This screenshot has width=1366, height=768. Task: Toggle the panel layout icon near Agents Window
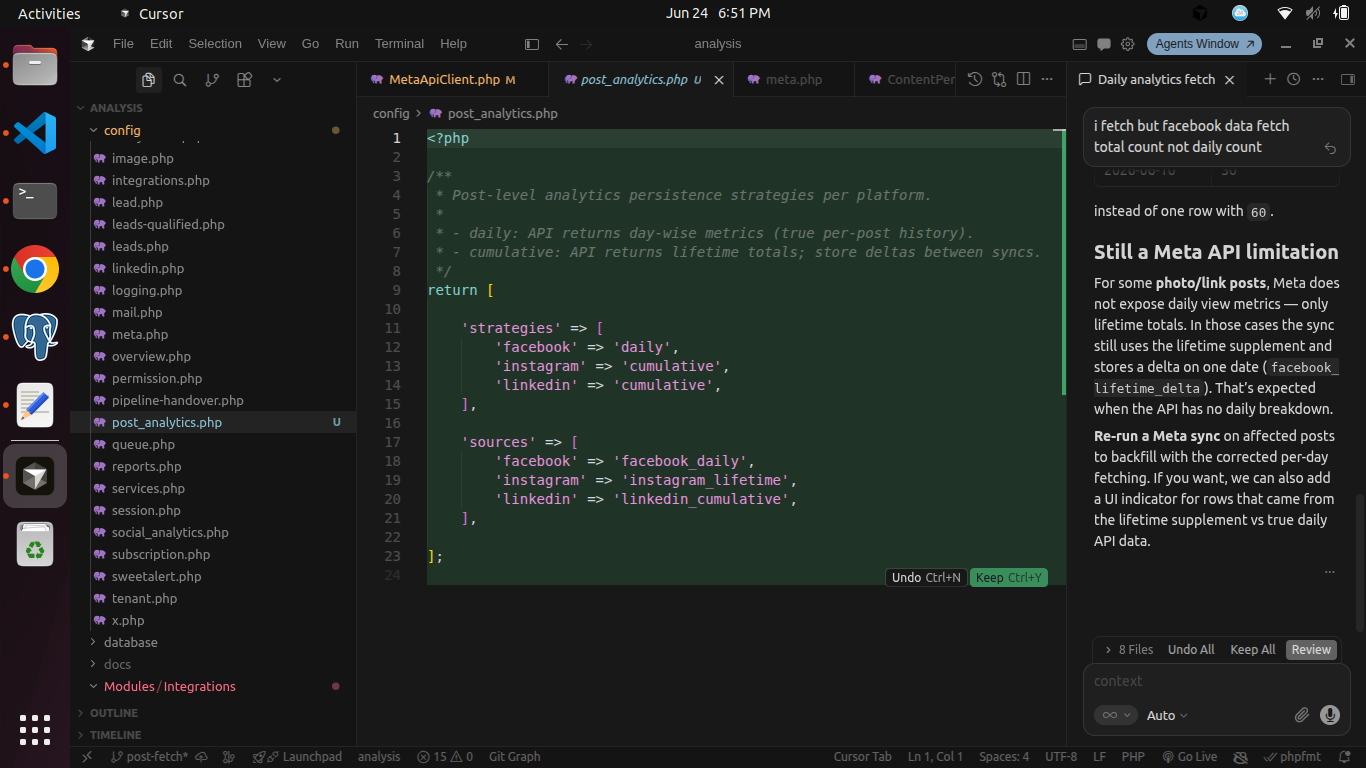(1080, 44)
